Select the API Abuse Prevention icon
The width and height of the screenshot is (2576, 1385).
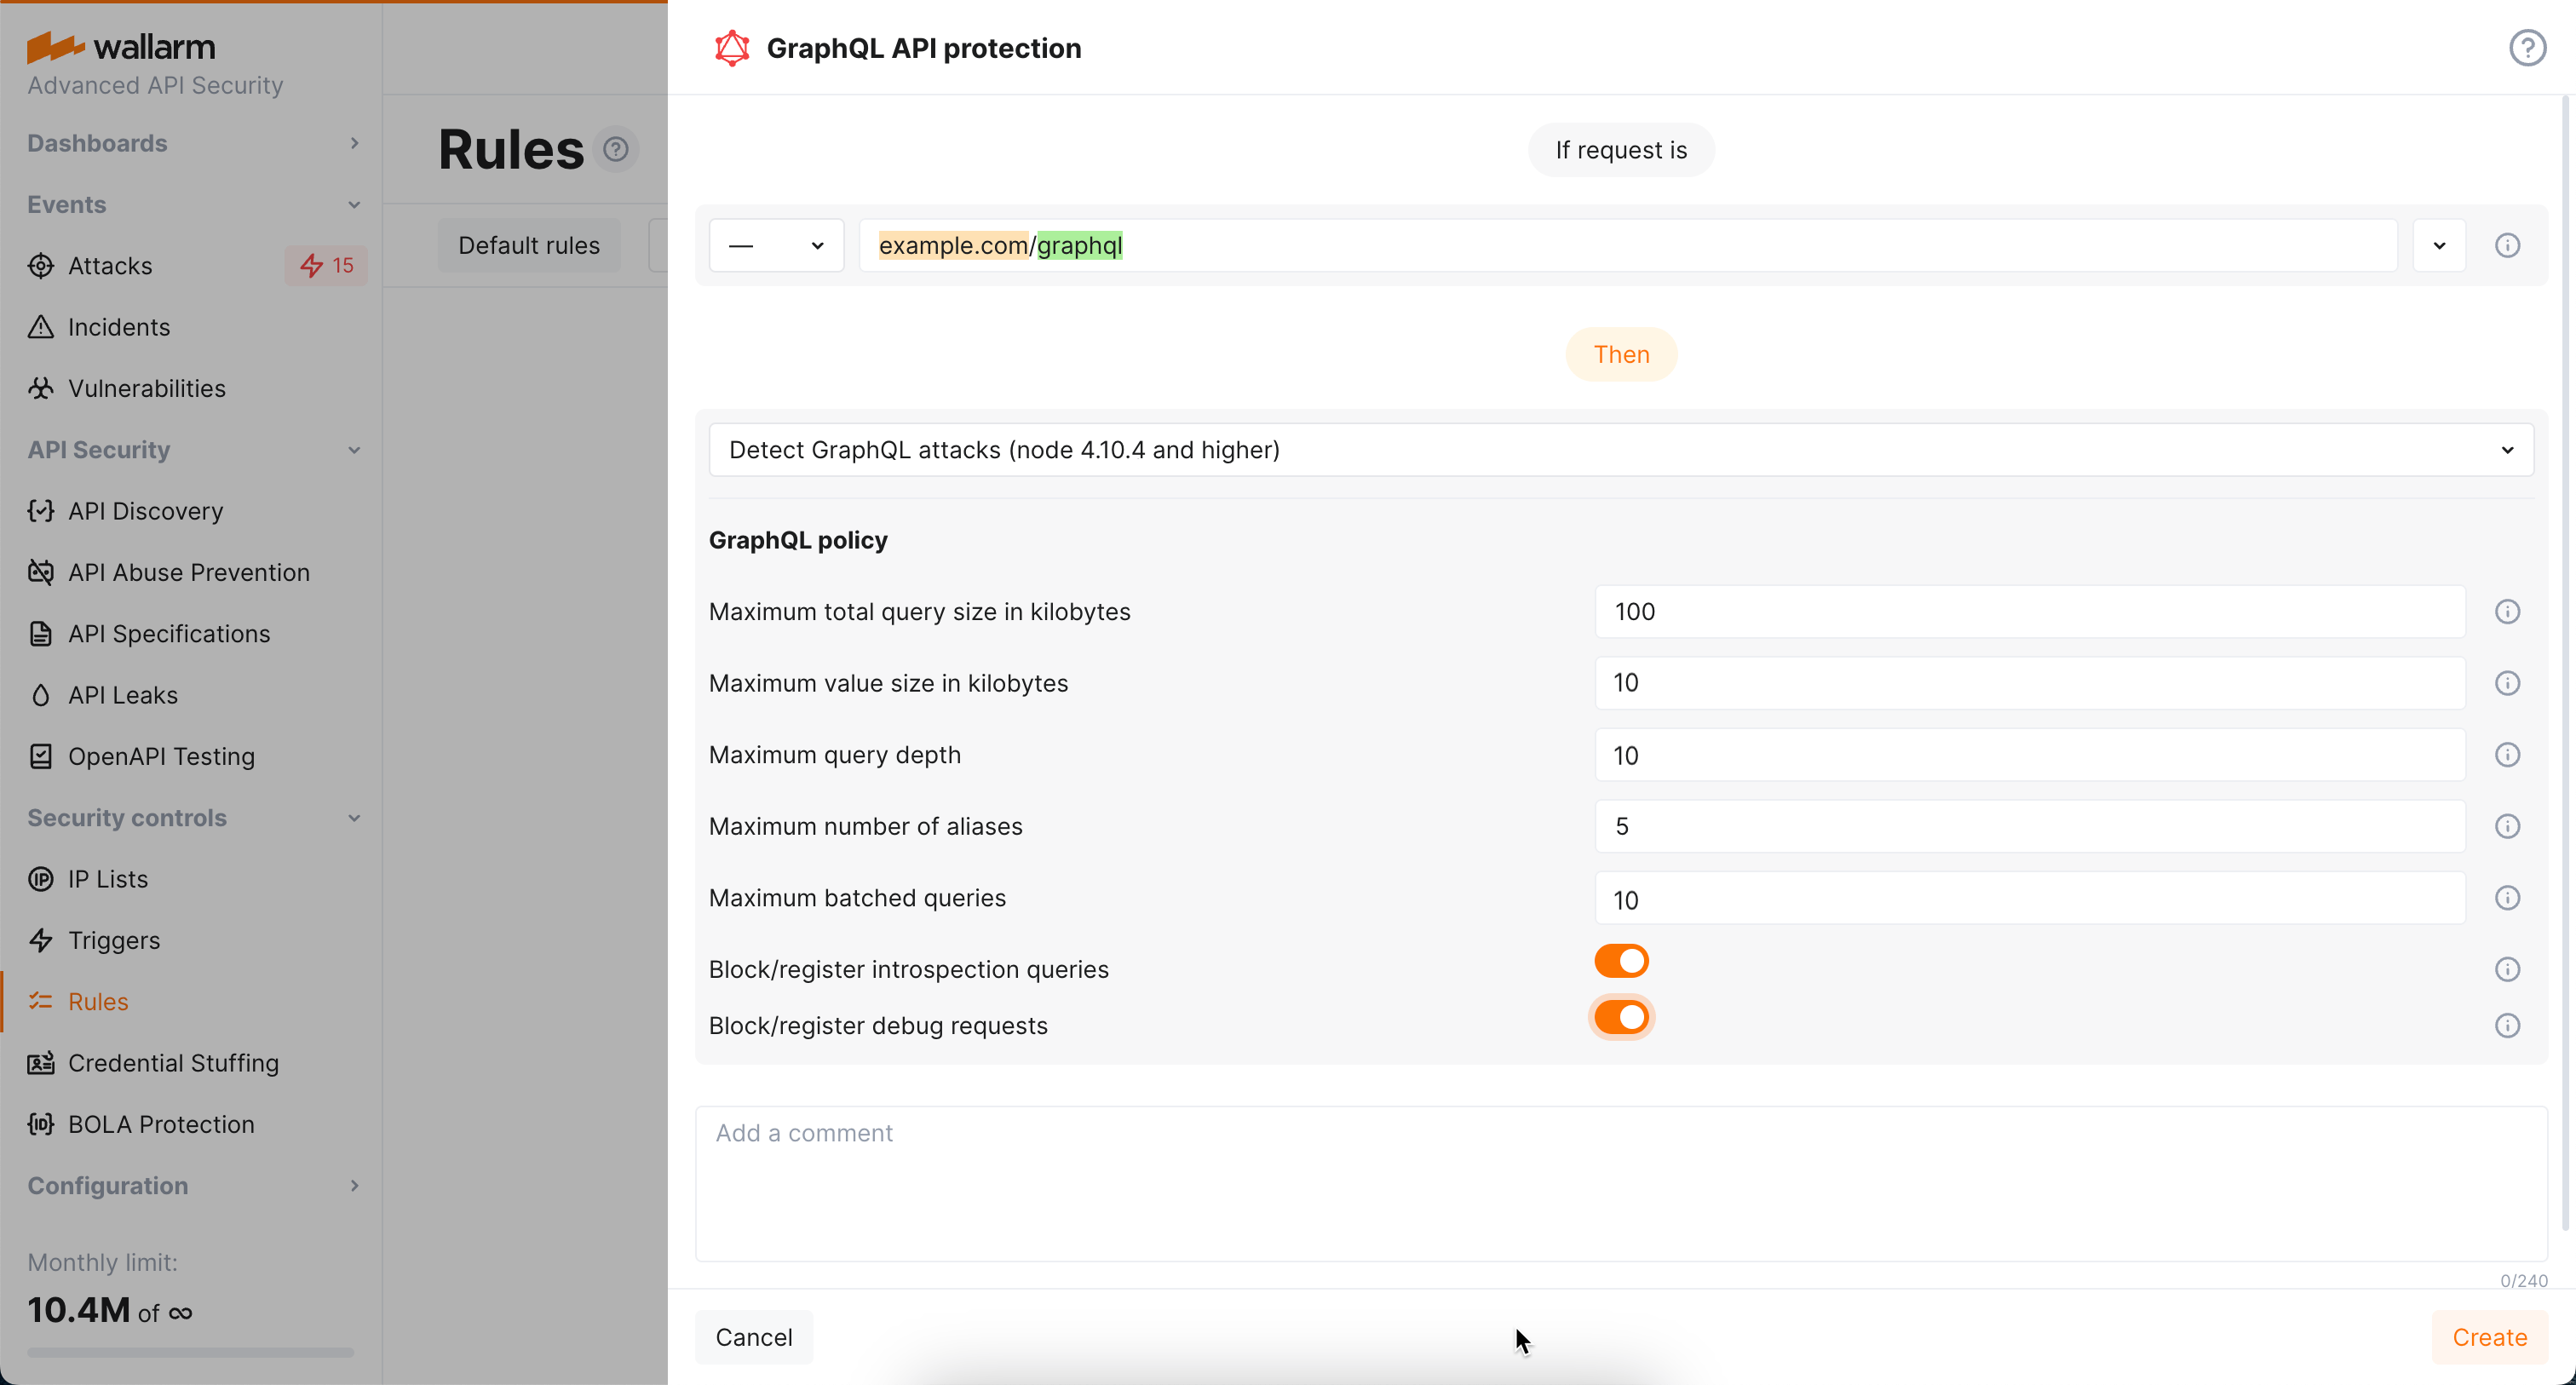point(40,572)
